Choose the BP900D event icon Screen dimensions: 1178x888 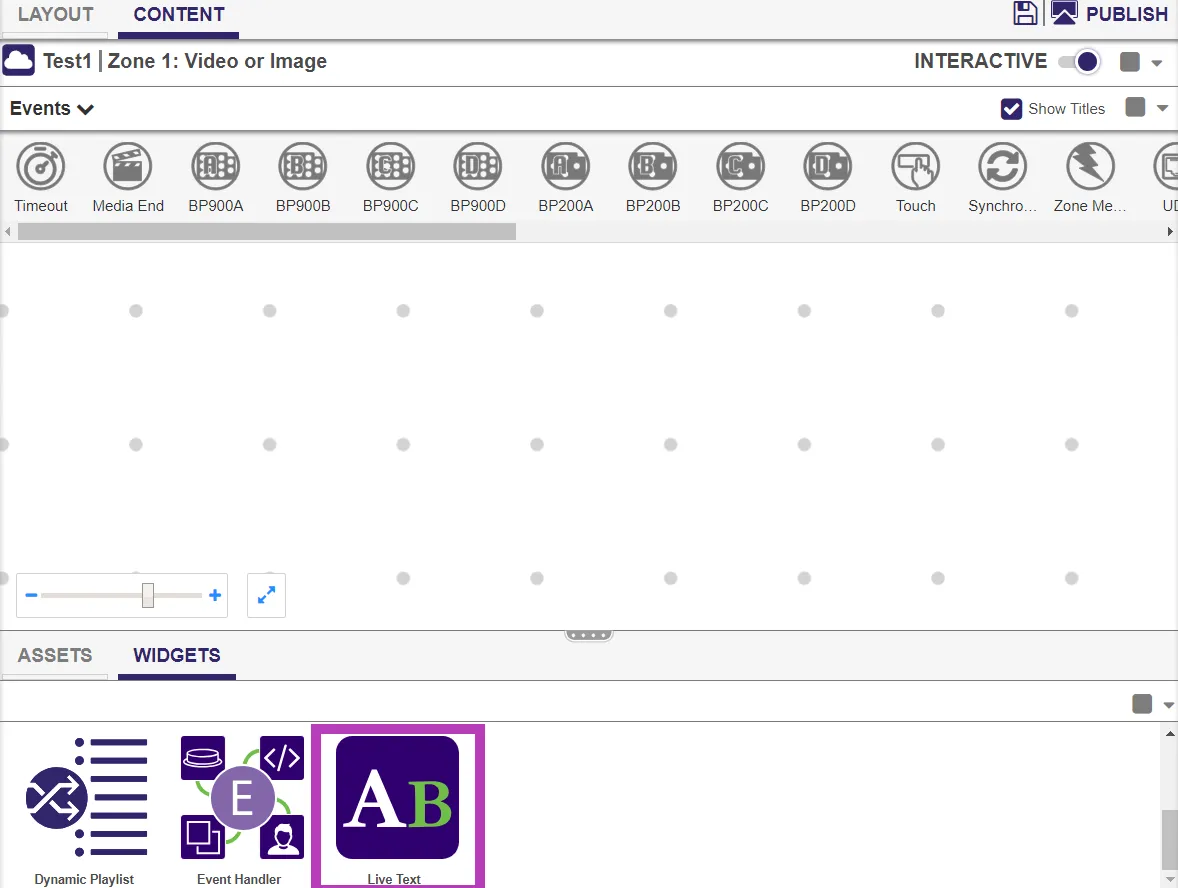[x=478, y=166]
